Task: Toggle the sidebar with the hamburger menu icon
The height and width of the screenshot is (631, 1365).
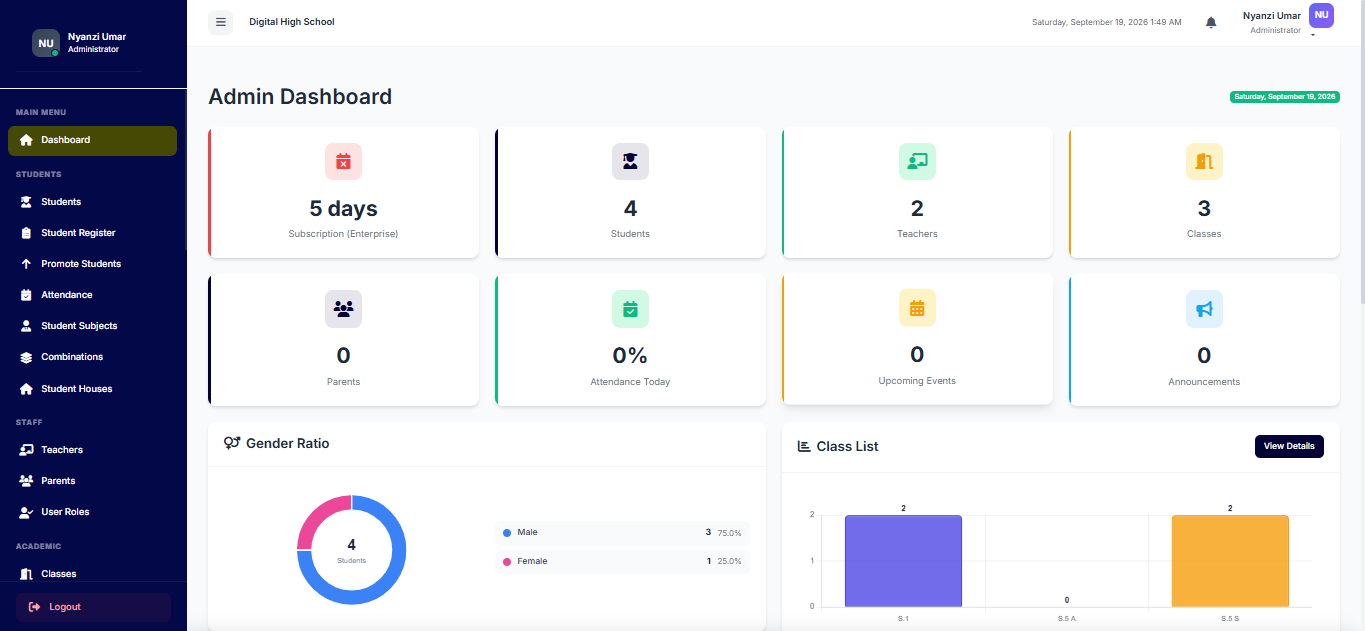Action: pyautogui.click(x=220, y=22)
